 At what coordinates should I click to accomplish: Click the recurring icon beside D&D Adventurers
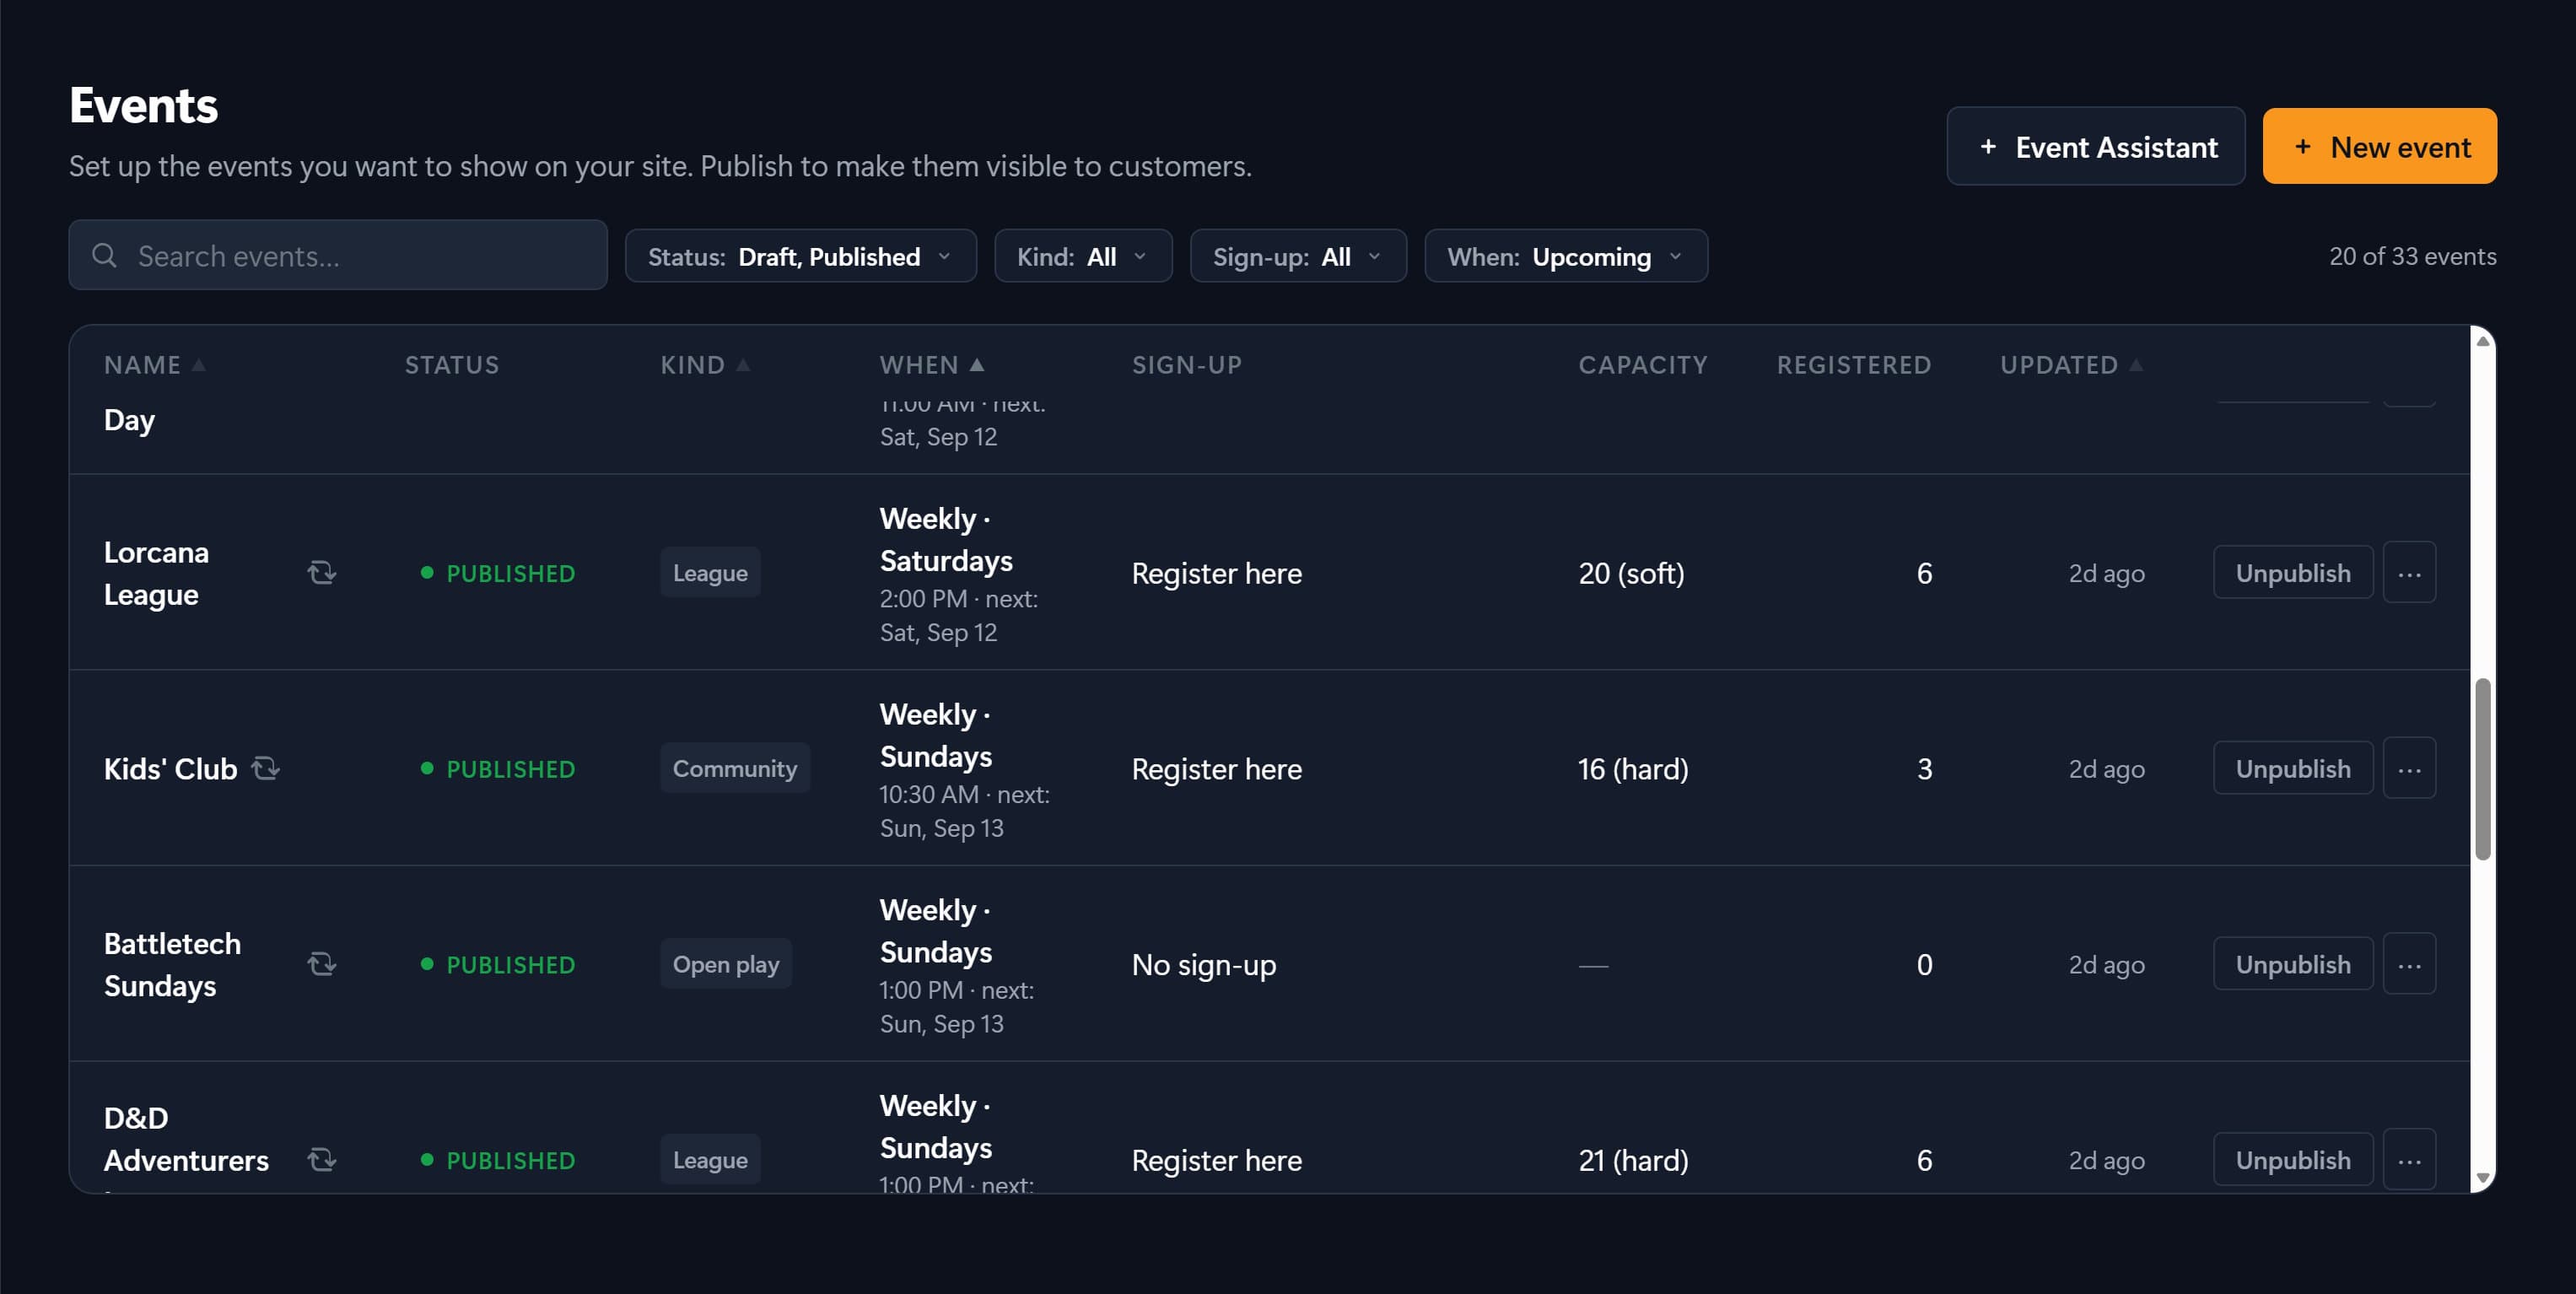click(x=321, y=1160)
